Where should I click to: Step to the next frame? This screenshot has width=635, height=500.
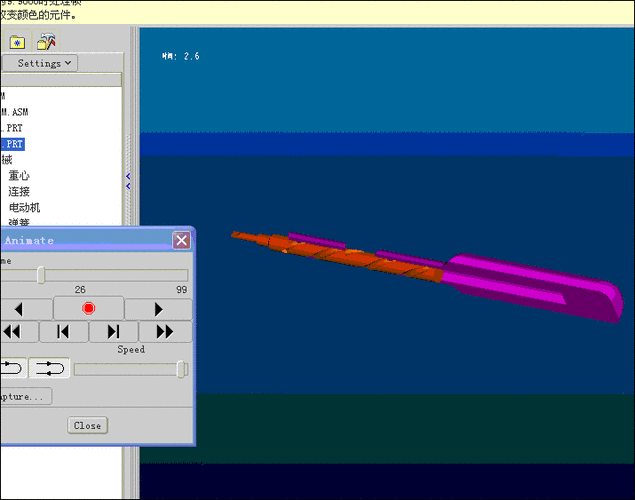[113, 332]
